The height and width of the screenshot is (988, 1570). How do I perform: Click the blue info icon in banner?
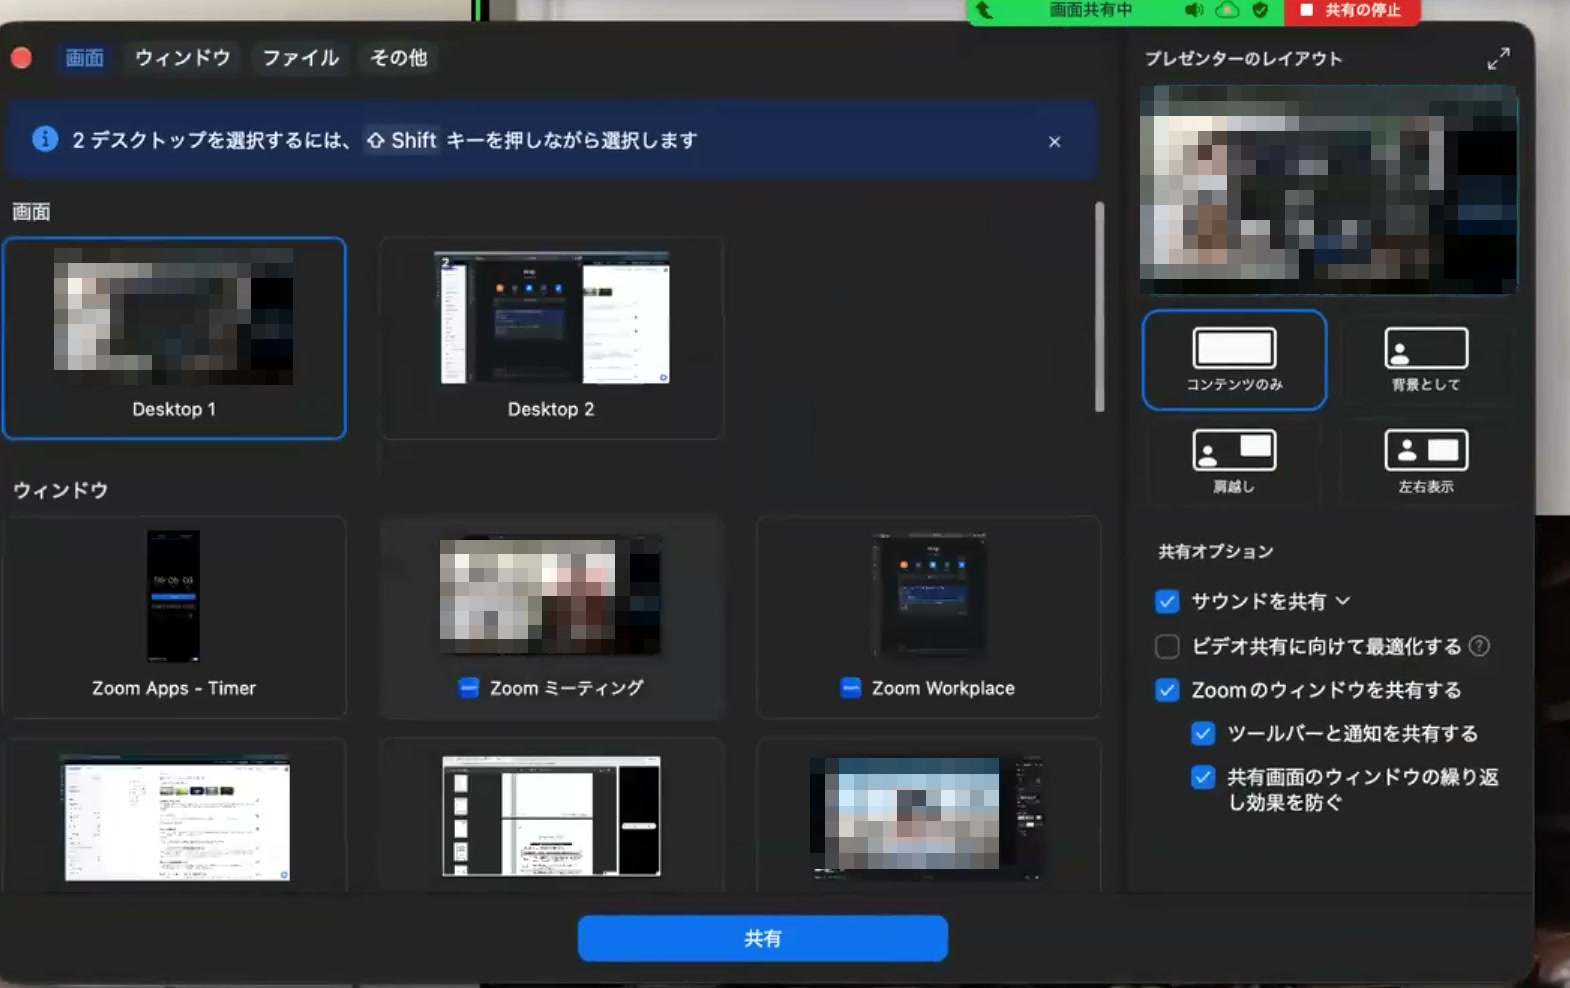tap(45, 139)
